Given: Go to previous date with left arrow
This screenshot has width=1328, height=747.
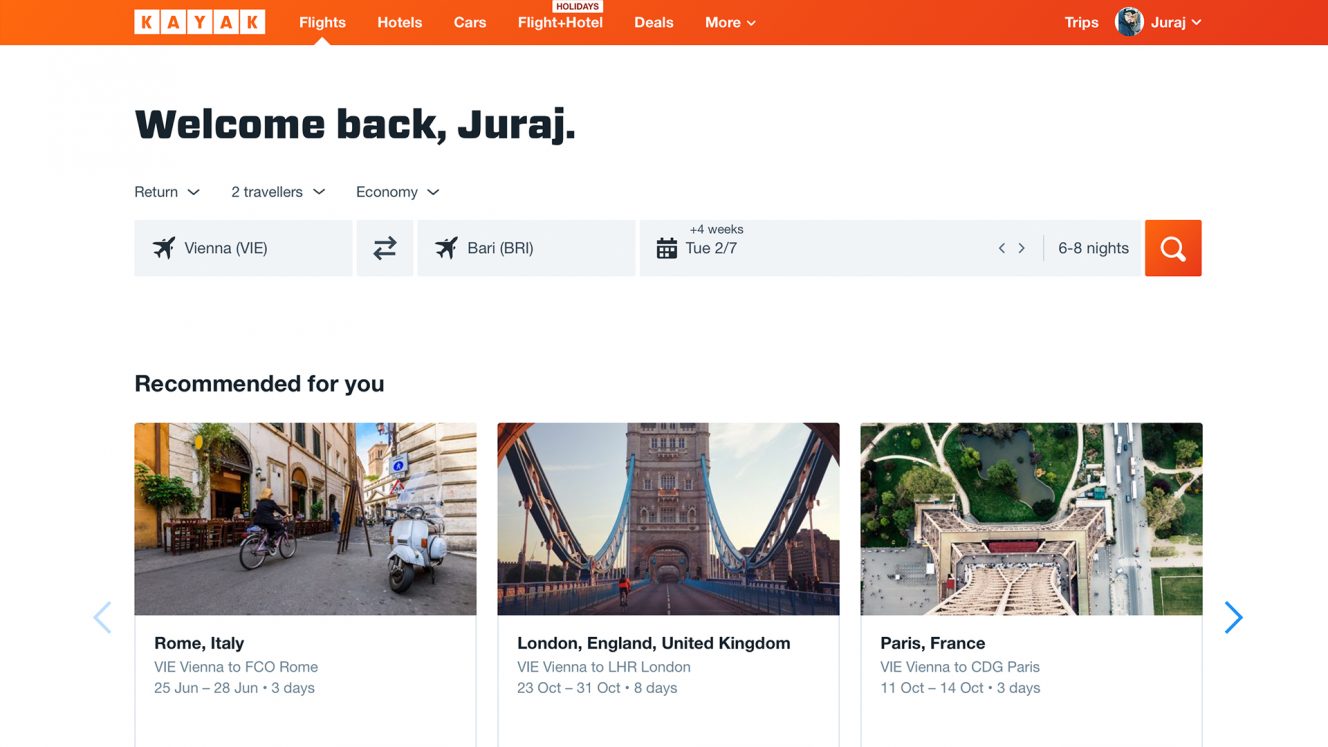Looking at the screenshot, I should [1001, 248].
